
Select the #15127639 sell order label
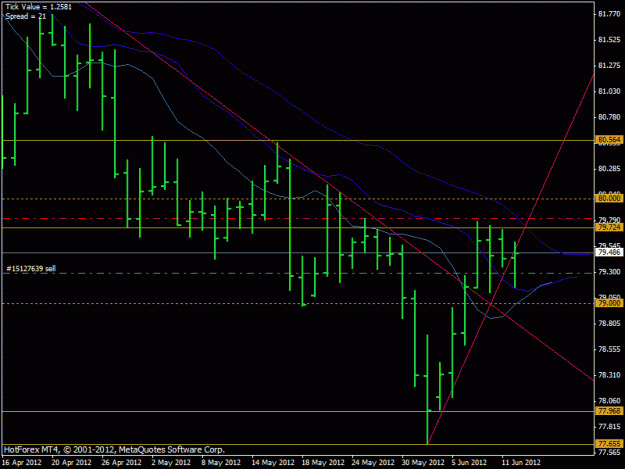[x=31, y=269]
